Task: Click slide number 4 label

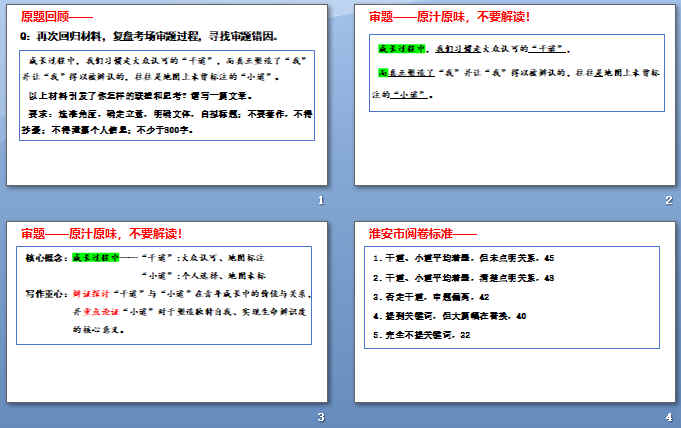Action: (668, 417)
